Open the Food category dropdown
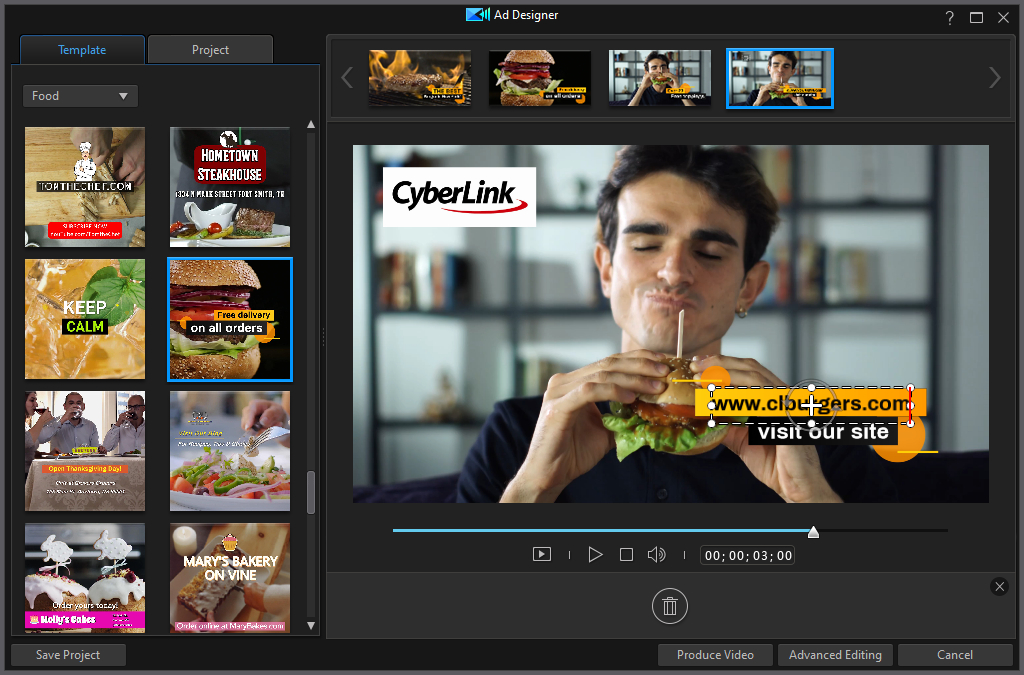The width and height of the screenshot is (1024, 675). (80, 96)
